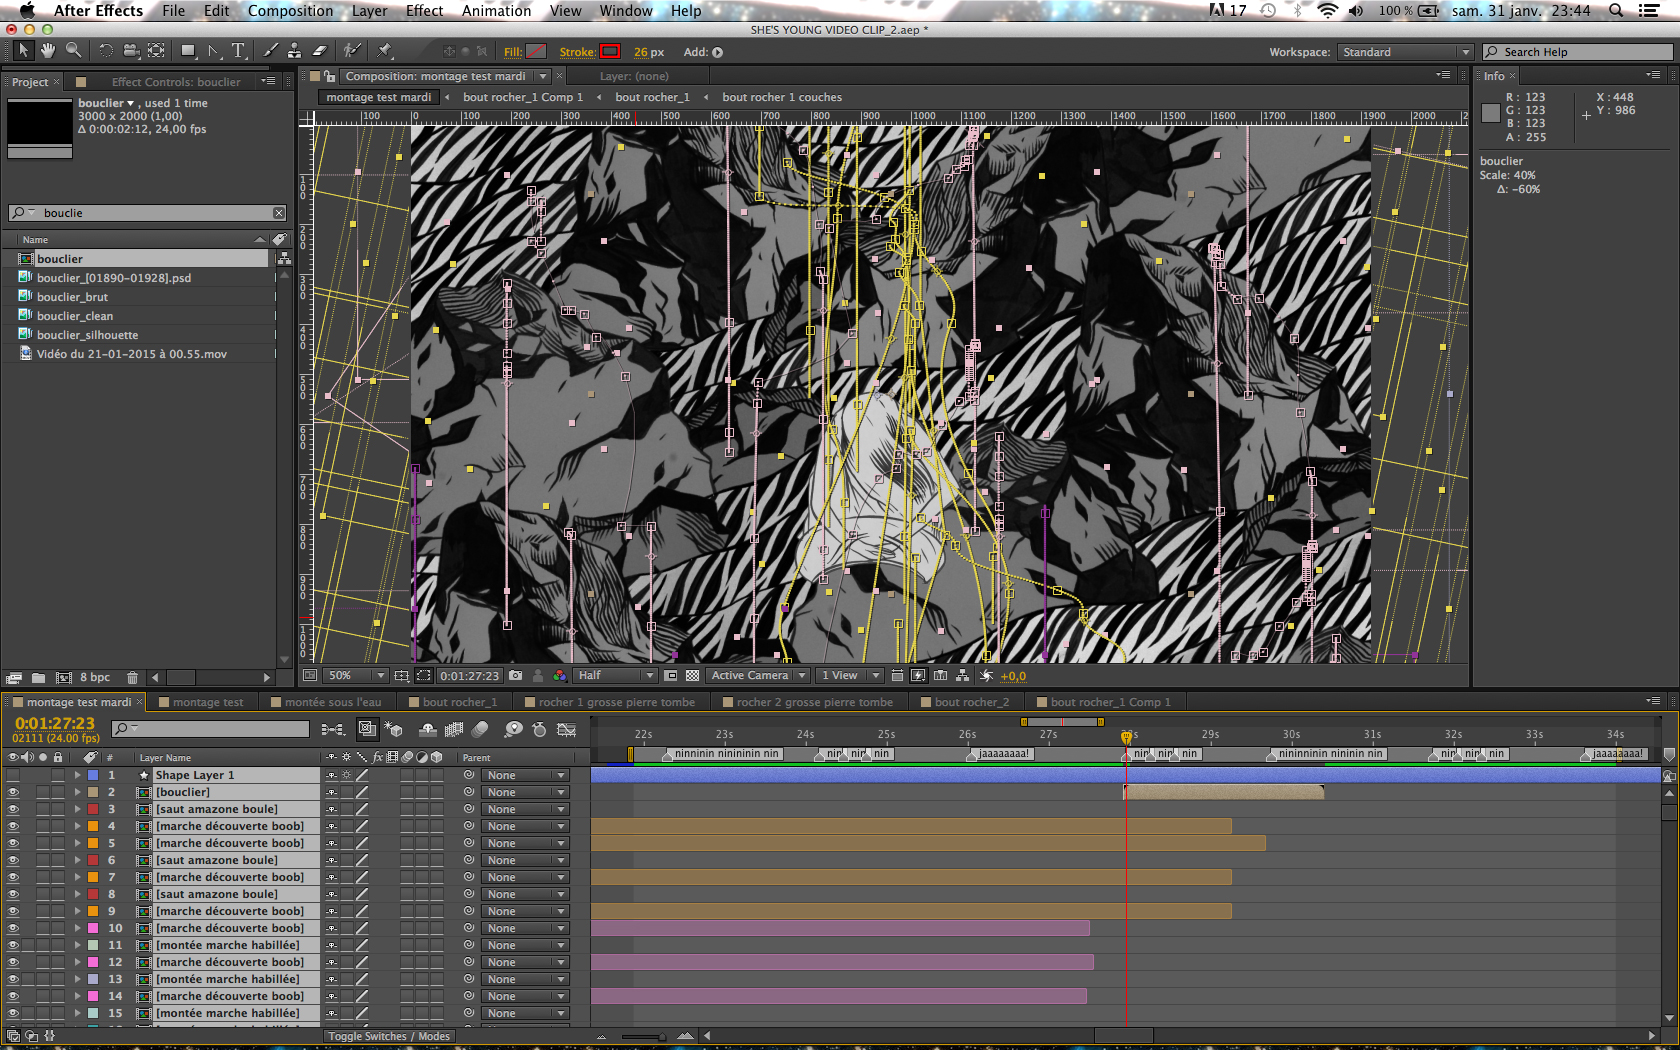Toggle lock icon on Composition panel
Screen dimensions: 1680x1050
[x=329, y=76]
